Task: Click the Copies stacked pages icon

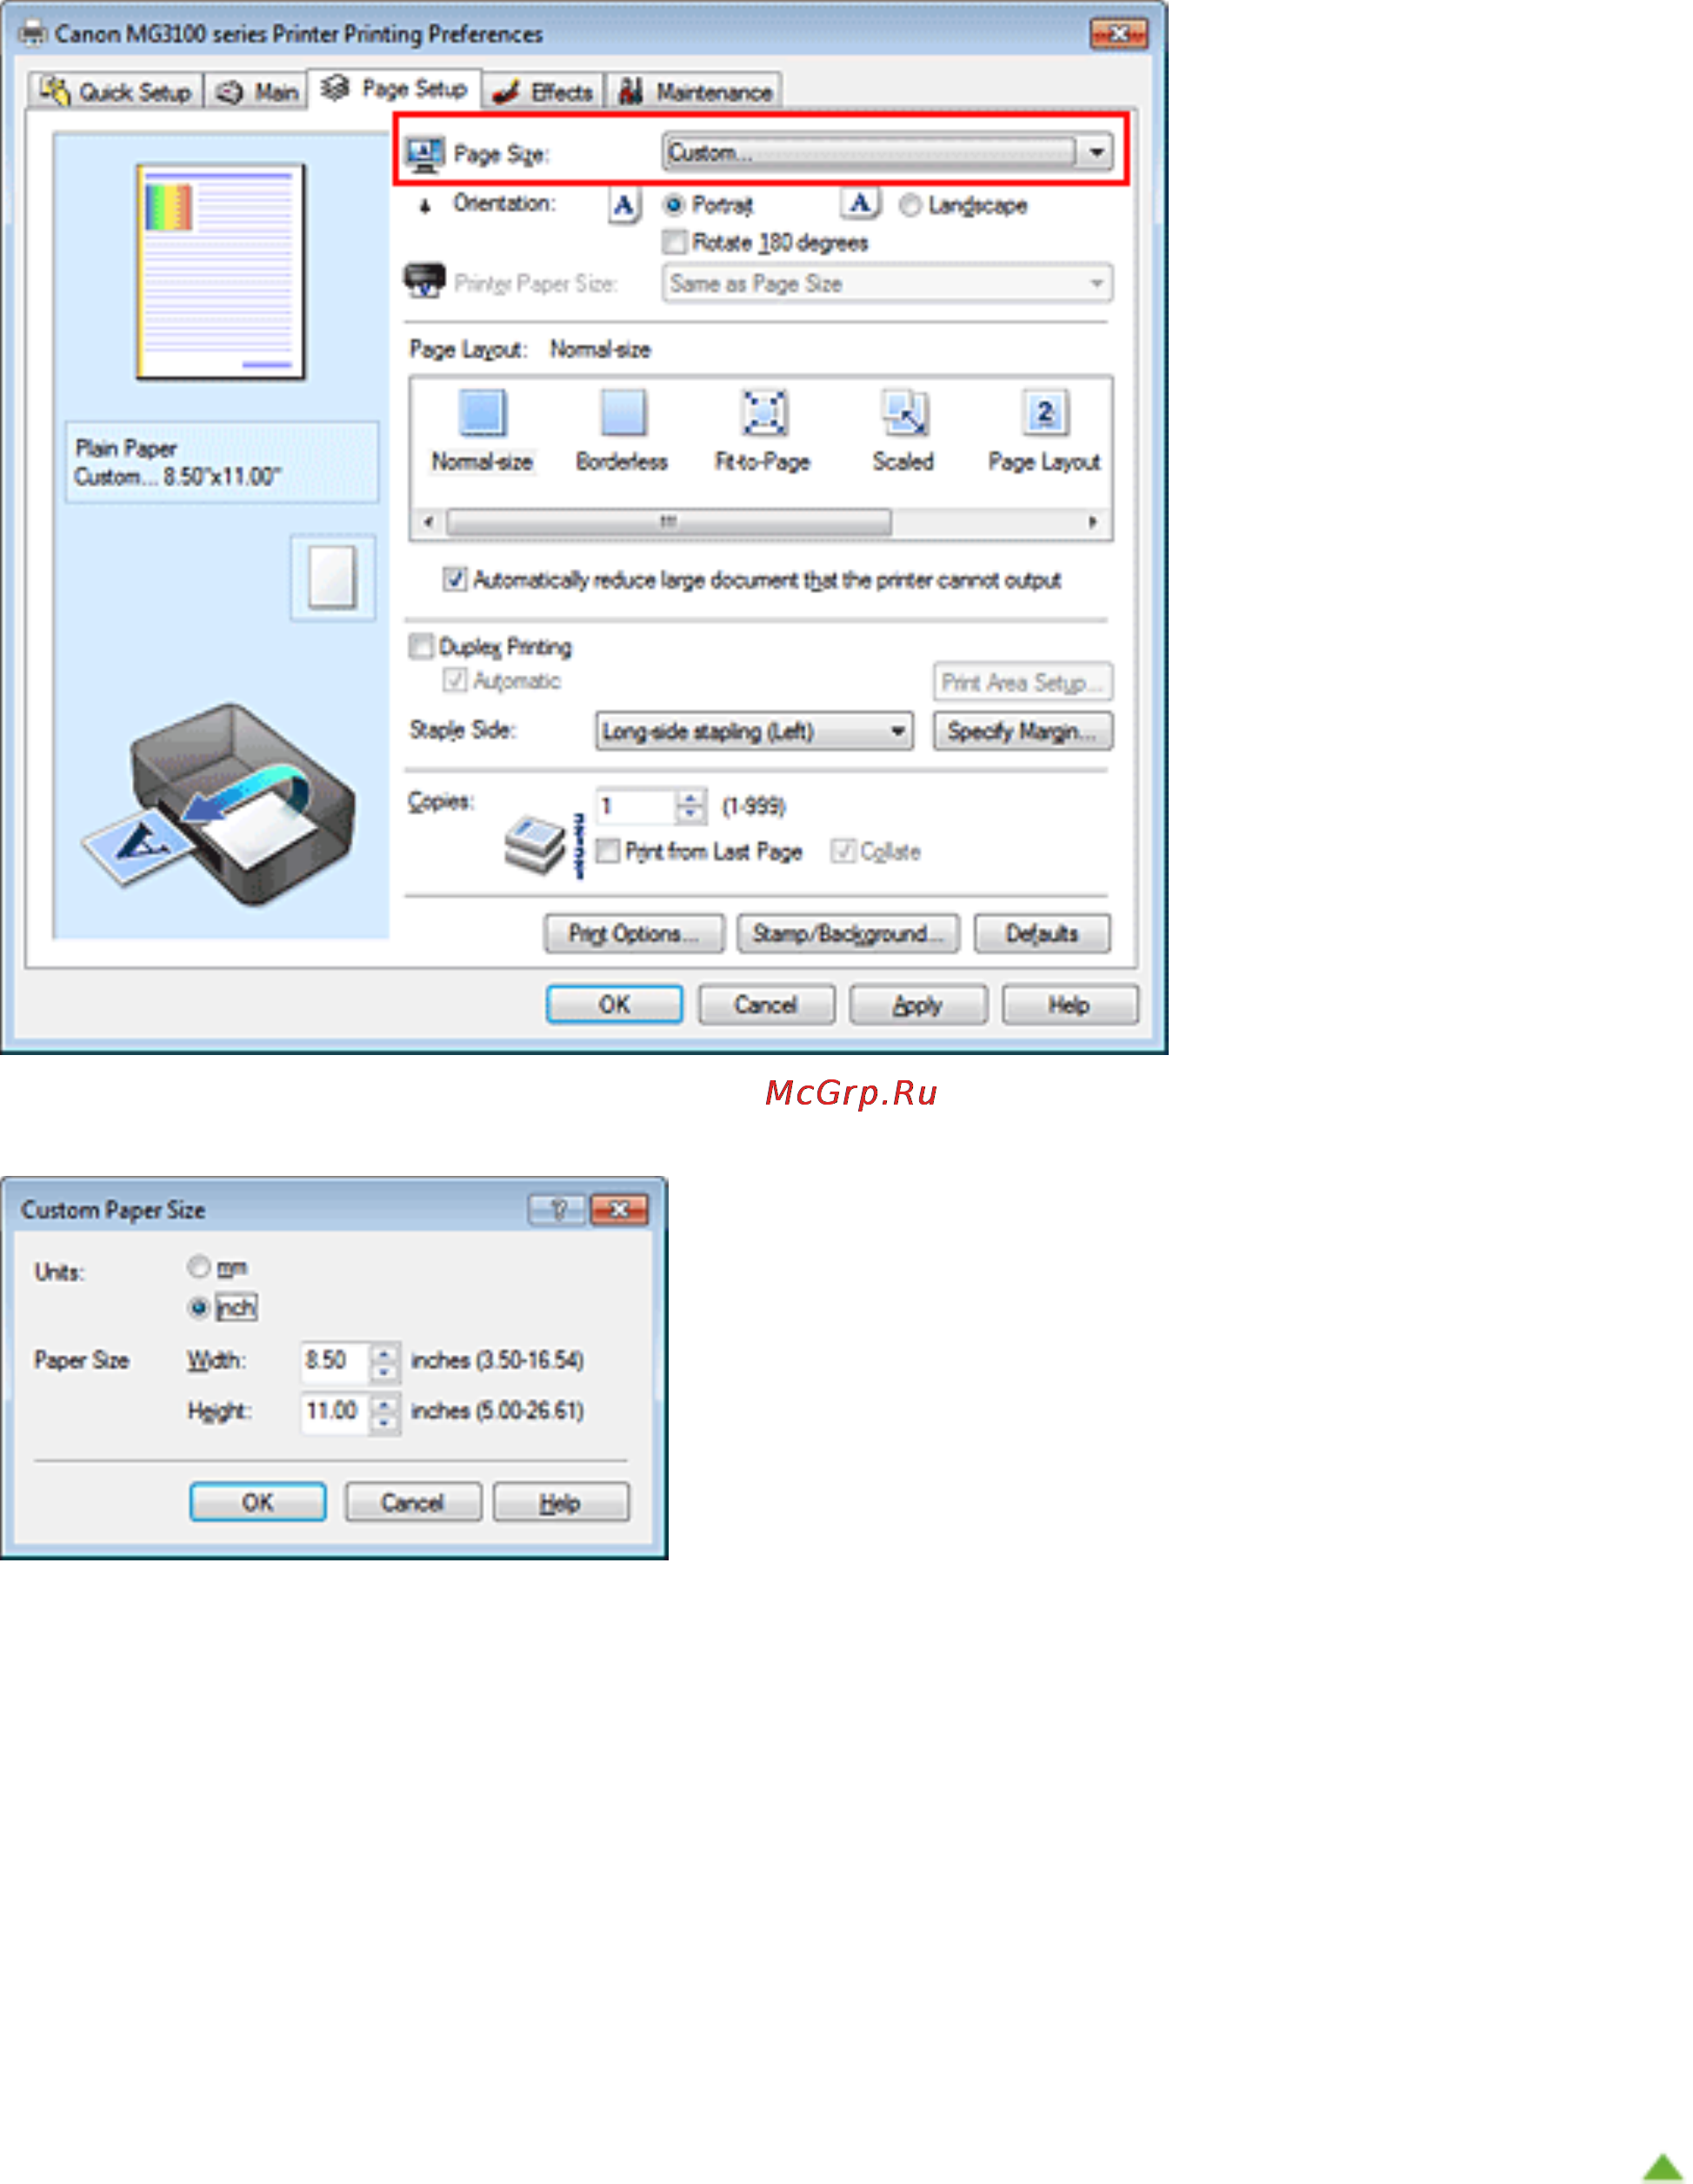Action: (536, 845)
